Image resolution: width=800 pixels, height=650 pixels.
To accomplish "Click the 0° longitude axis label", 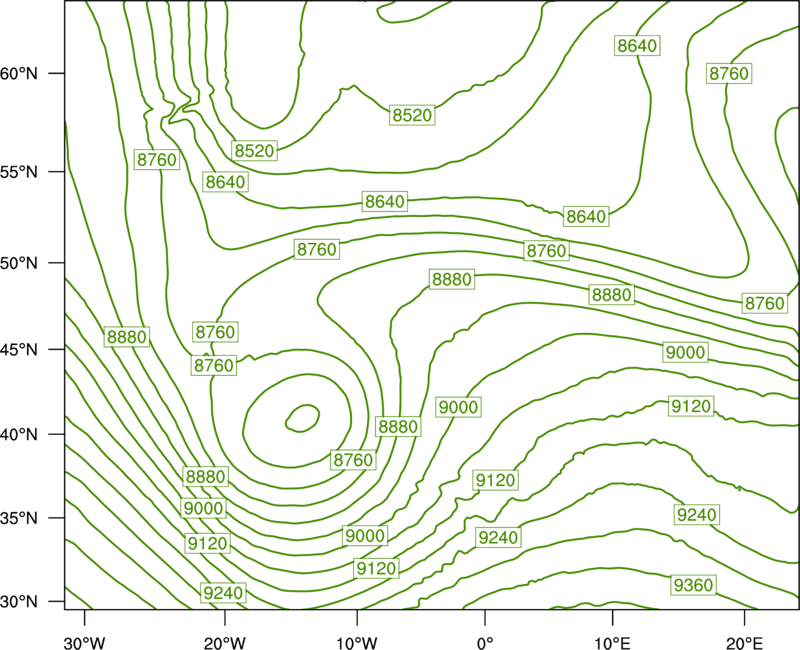I will point(485,643).
